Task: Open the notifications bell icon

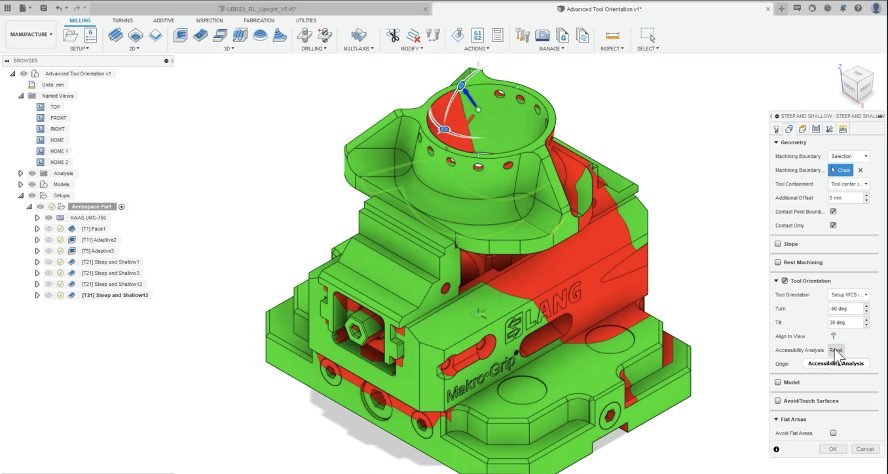Action: click(843, 8)
